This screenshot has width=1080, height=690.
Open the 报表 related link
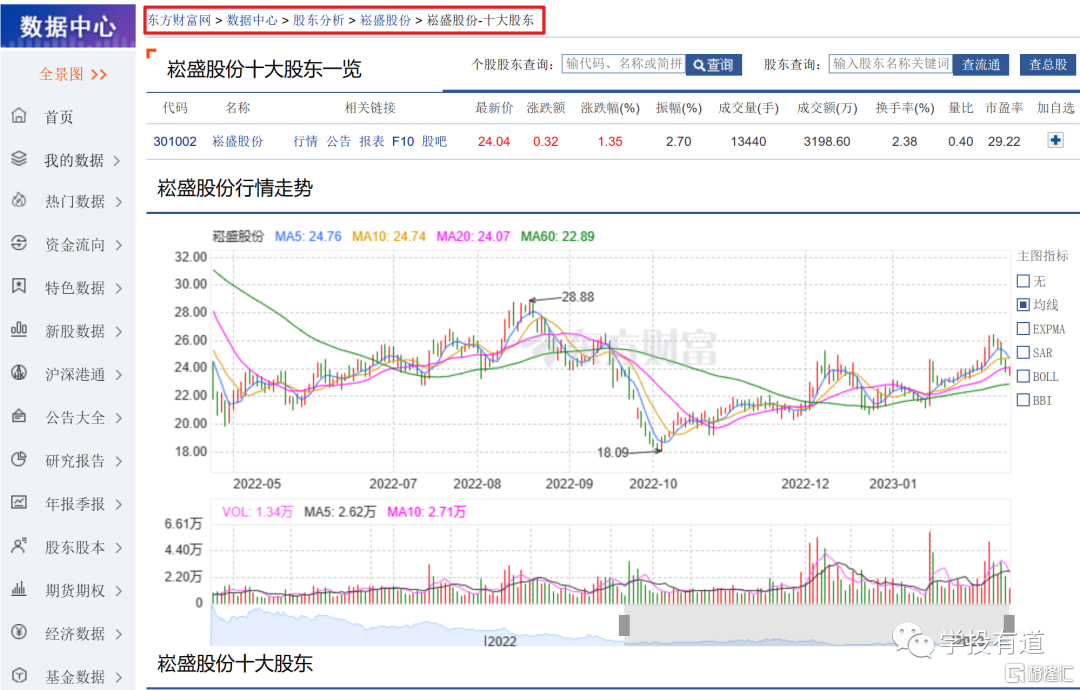(x=371, y=141)
